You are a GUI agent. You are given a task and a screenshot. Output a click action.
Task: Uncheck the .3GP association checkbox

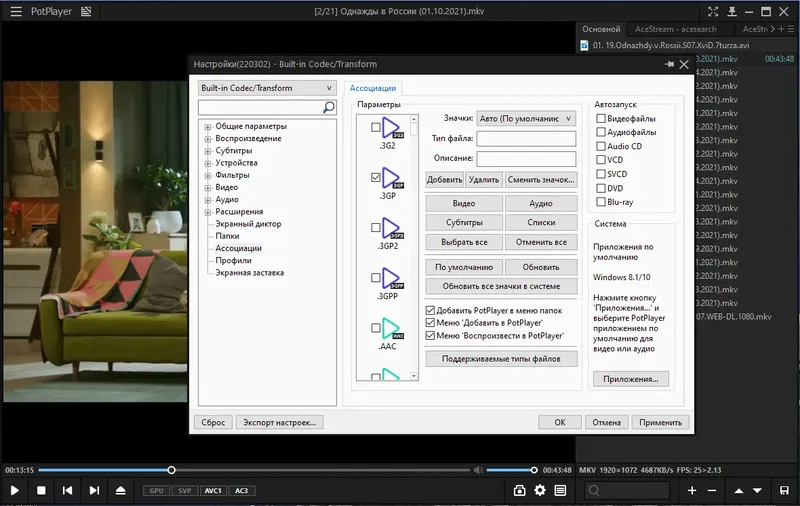[x=376, y=177]
